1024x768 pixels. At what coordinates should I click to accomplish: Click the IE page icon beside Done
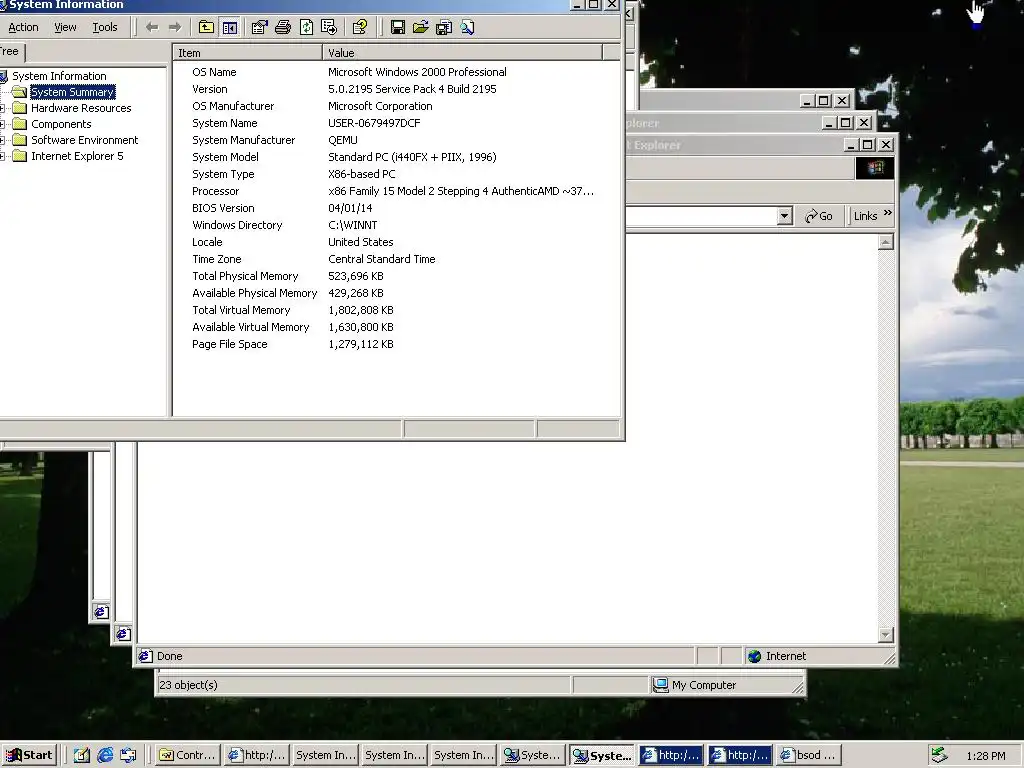coord(146,656)
